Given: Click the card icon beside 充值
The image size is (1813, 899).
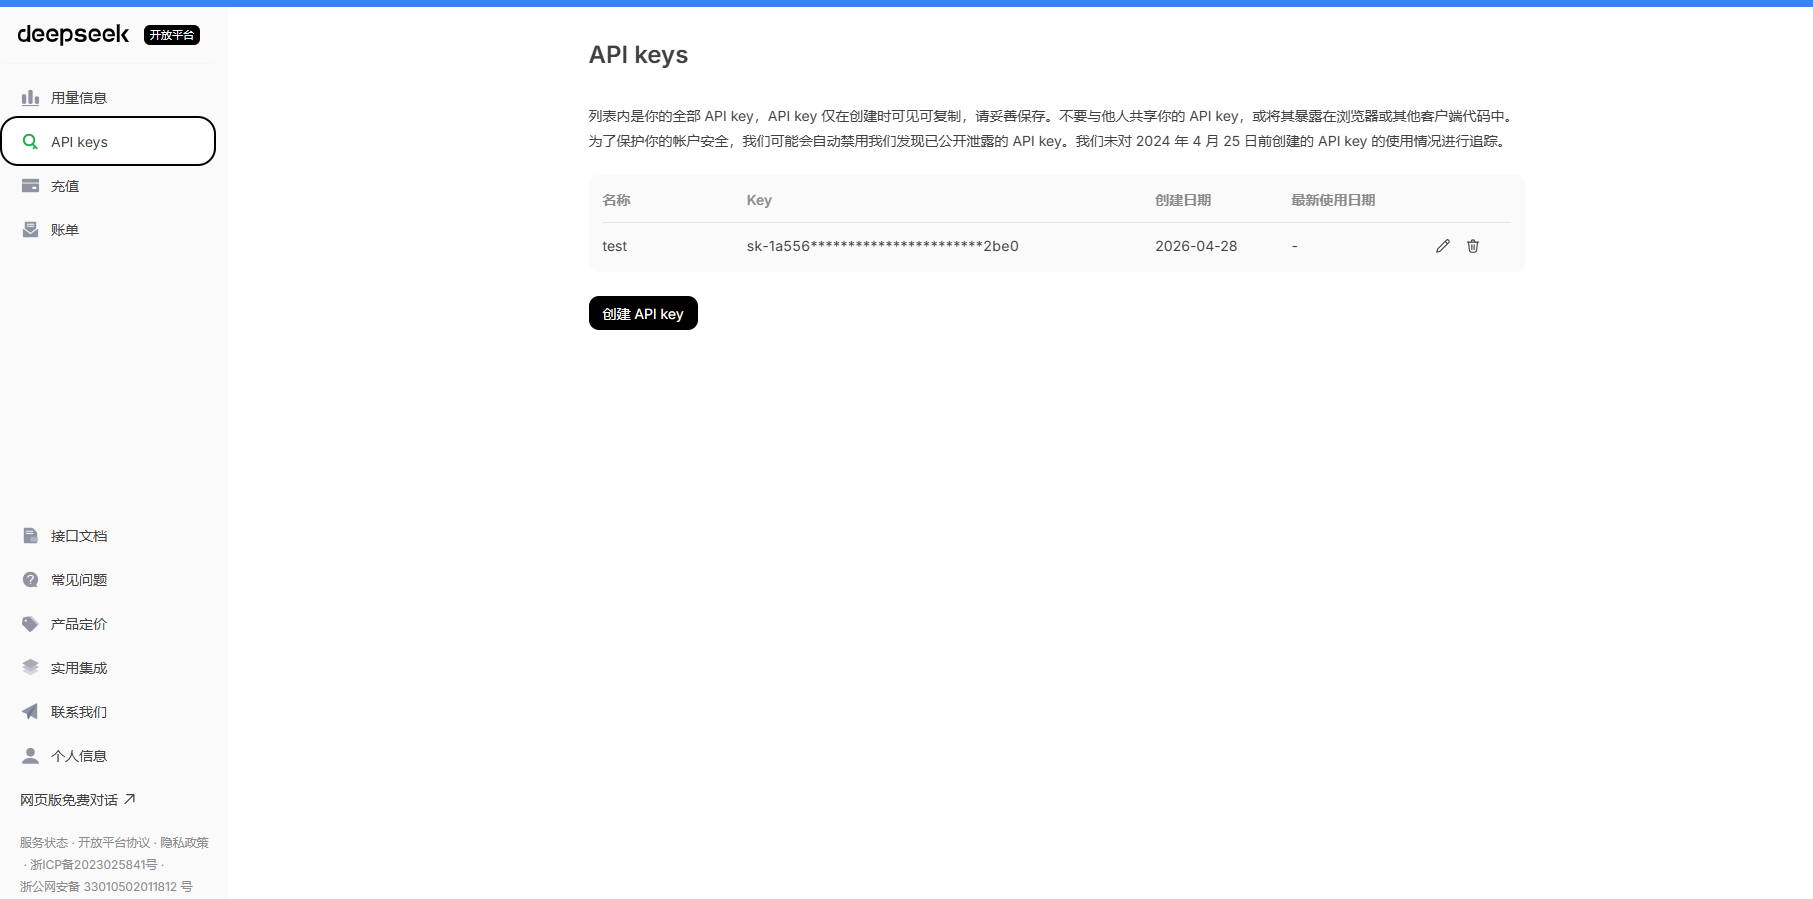Looking at the screenshot, I should click(x=30, y=186).
